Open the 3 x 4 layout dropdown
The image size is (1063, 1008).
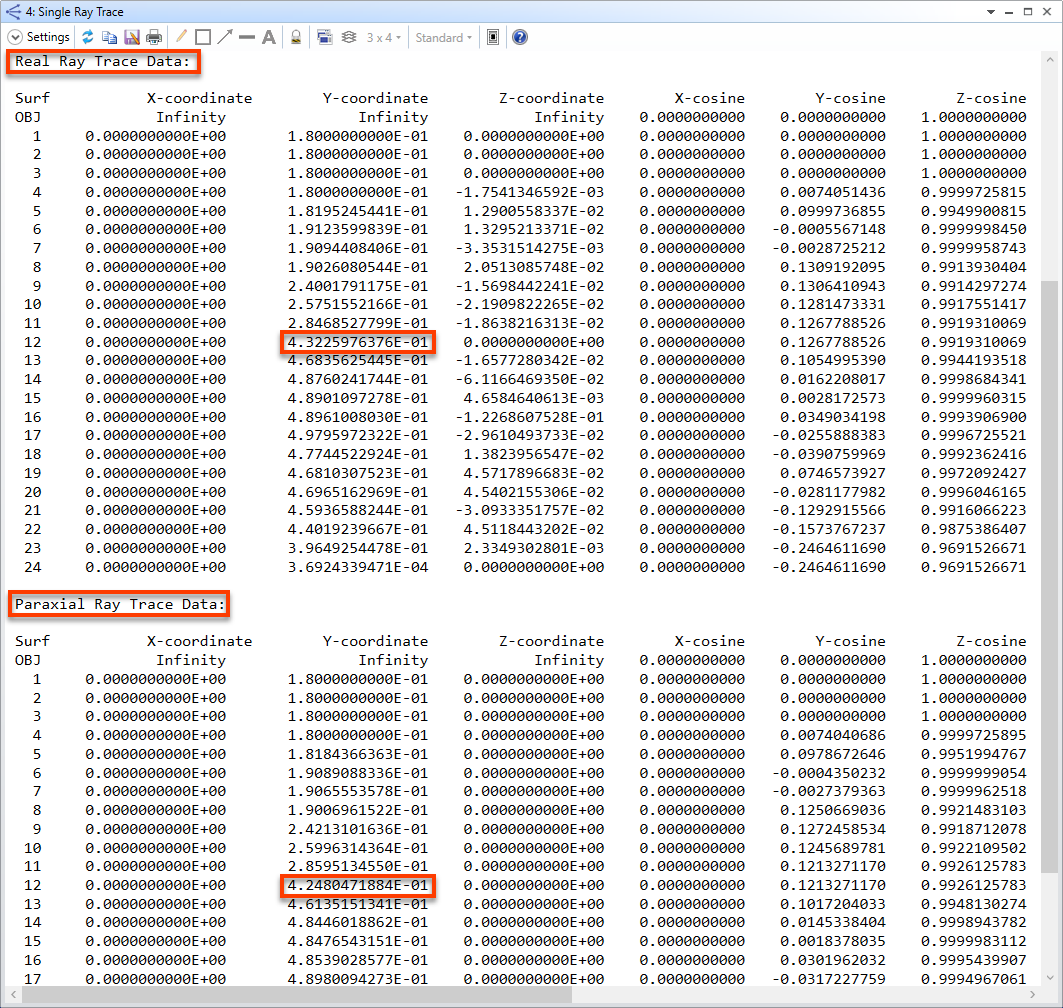point(384,38)
